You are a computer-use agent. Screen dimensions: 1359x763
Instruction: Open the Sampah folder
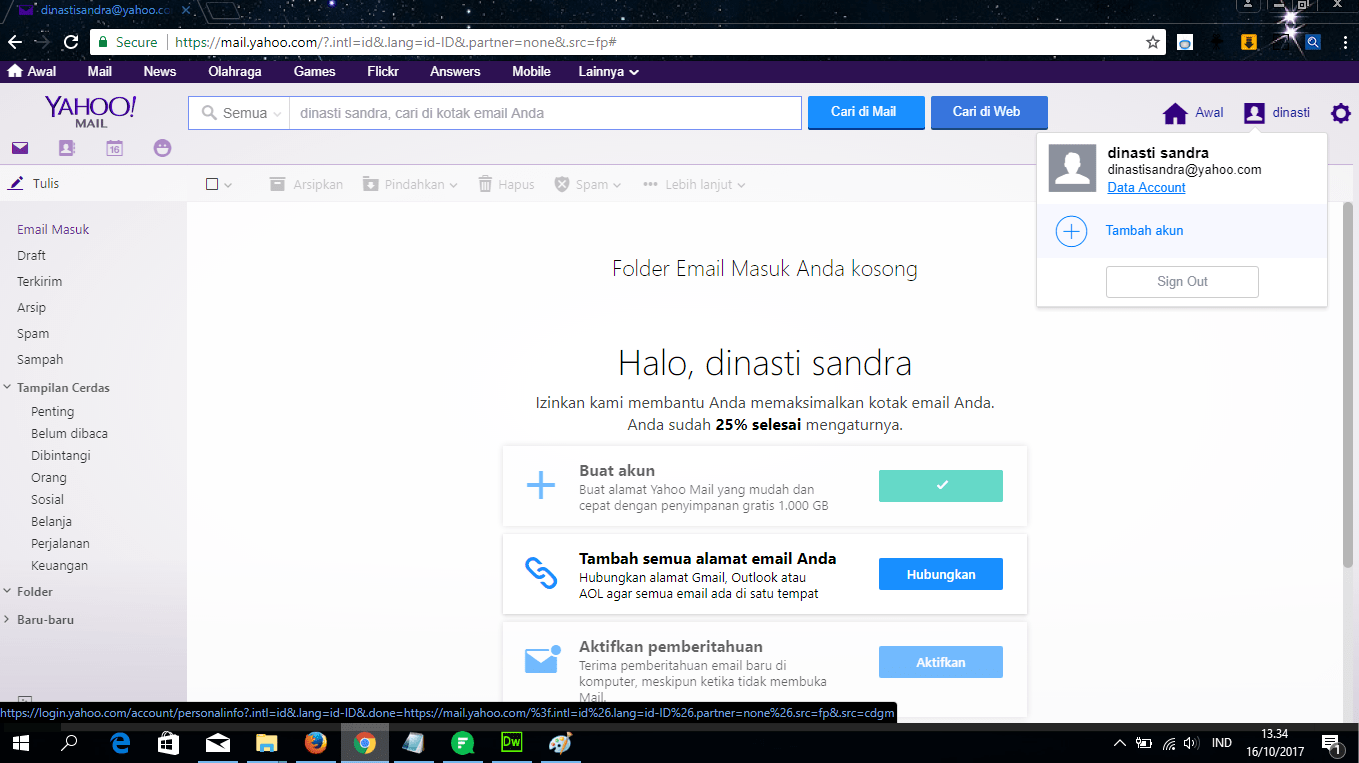tap(40, 359)
